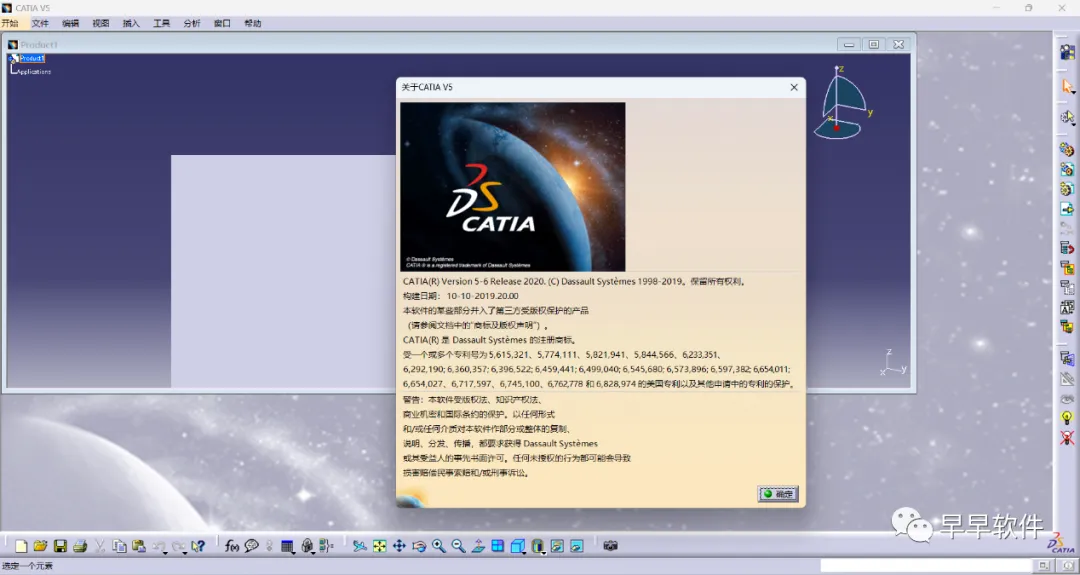Expand the Shading view mode dropdown
Screen dimensions: 1080x575
pyautogui.click(x=543, y=552)
